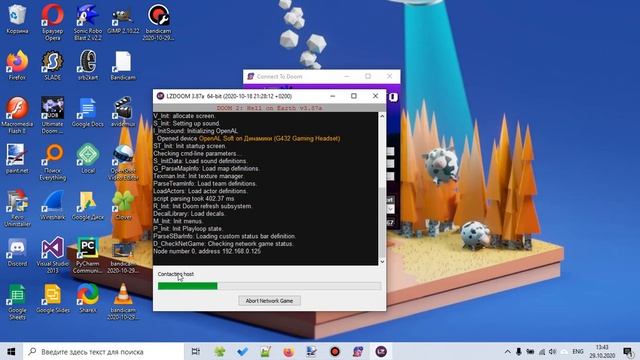Click the taskbar search box

point(104,351)
